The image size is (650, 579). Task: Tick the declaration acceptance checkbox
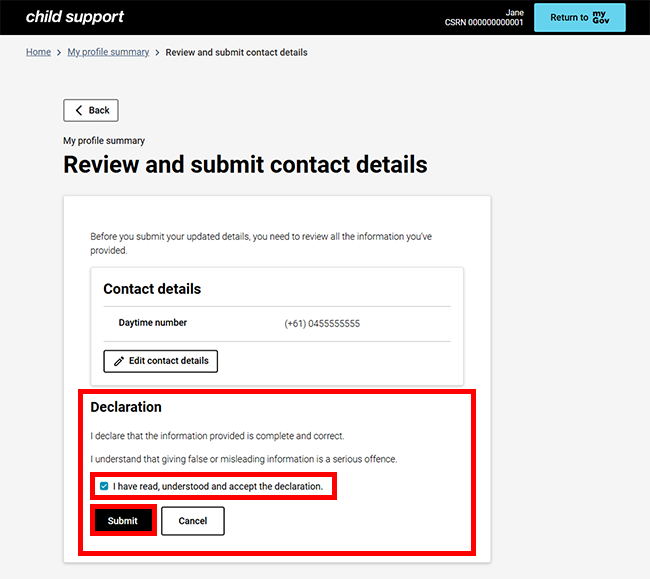click(x=104, y=487)
